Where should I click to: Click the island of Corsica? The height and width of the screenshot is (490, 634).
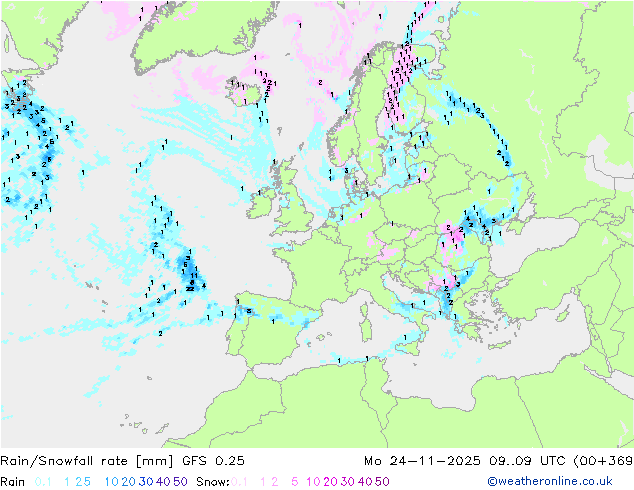coord(365,308)
